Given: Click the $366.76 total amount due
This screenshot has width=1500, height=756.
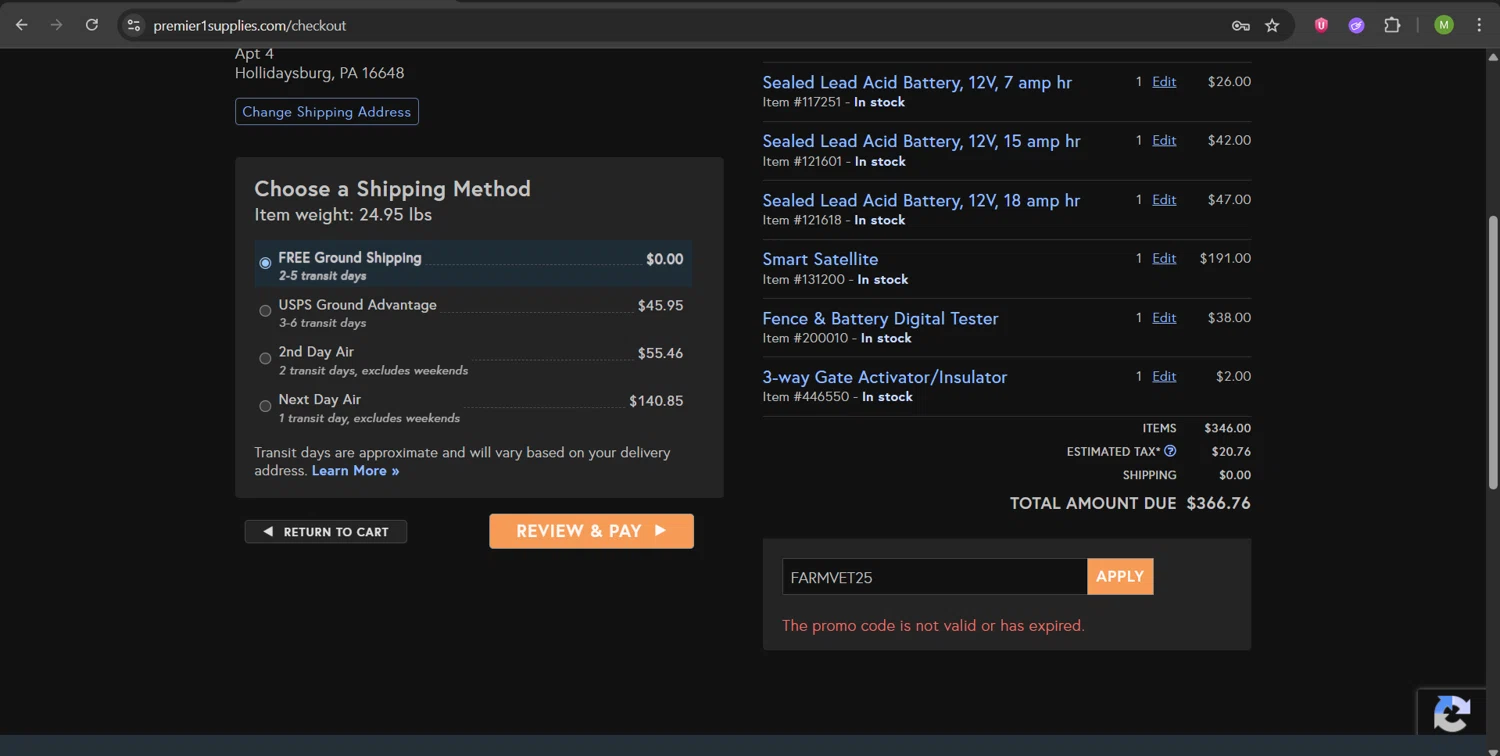Looking at the screenshot, I should pyautogui.click(x=1218, y=503).
